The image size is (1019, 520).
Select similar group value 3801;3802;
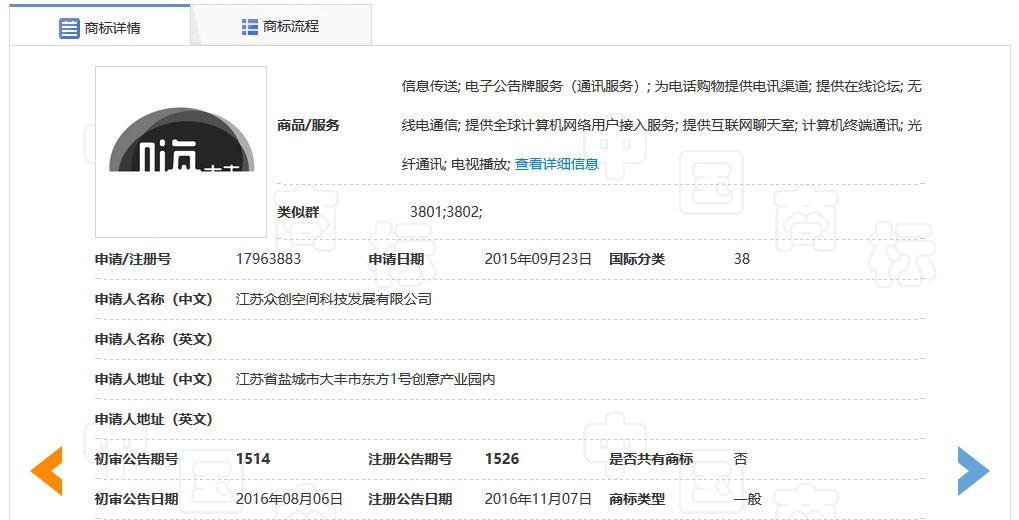[x=446, y=212]
